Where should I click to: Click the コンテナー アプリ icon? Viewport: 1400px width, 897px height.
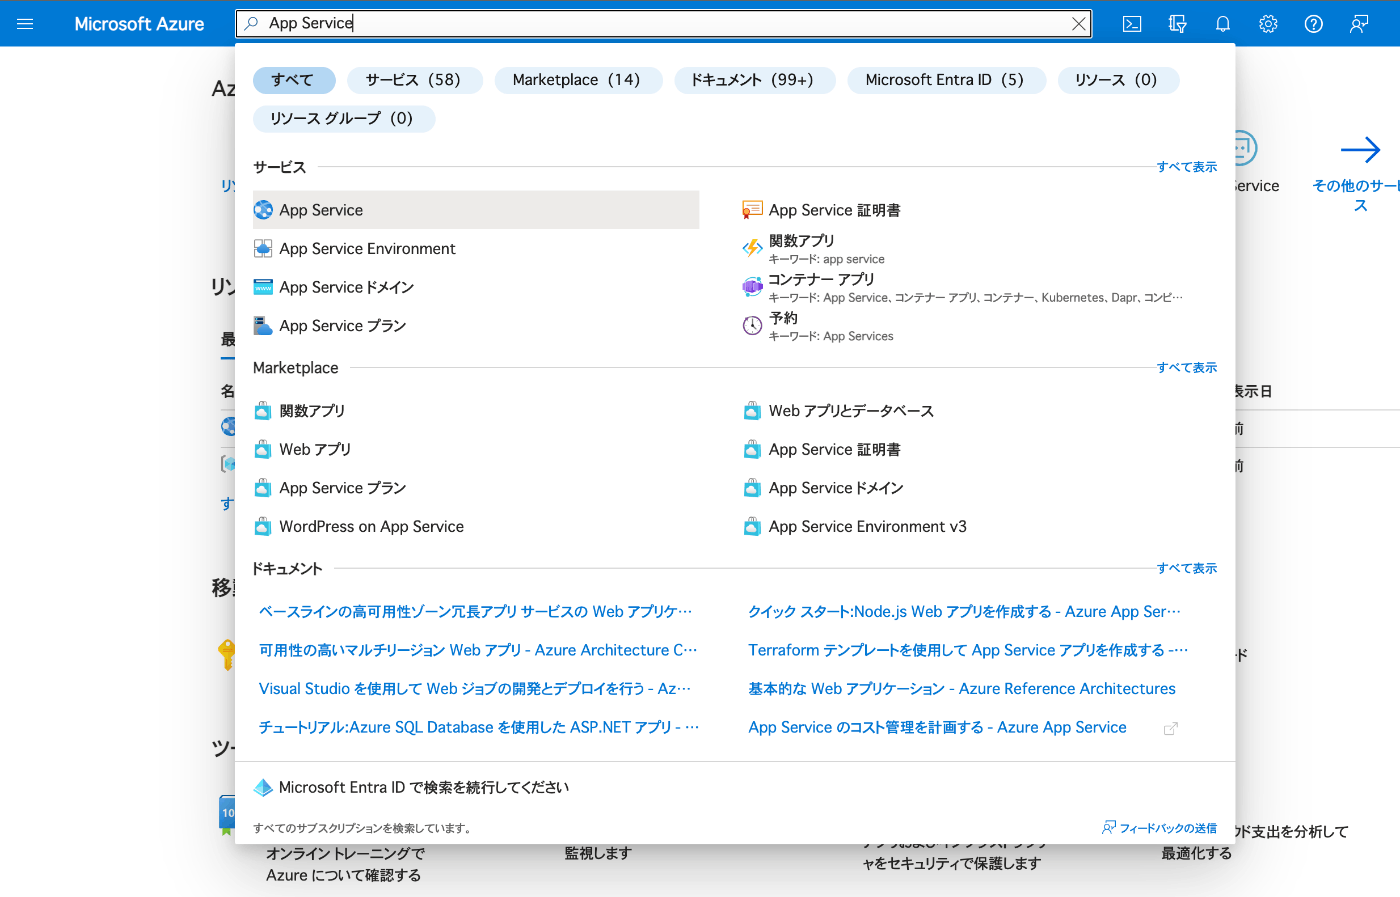(x=752, y=287)
